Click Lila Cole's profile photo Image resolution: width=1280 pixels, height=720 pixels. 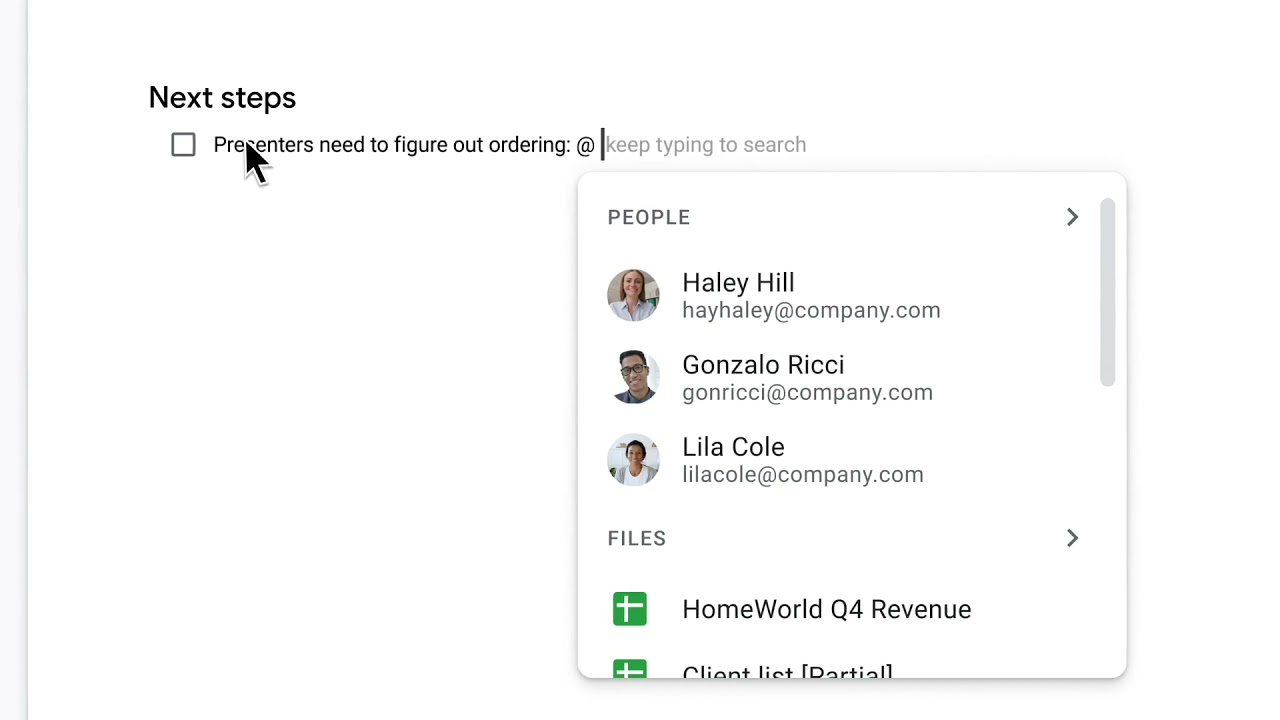pos(633,459)
